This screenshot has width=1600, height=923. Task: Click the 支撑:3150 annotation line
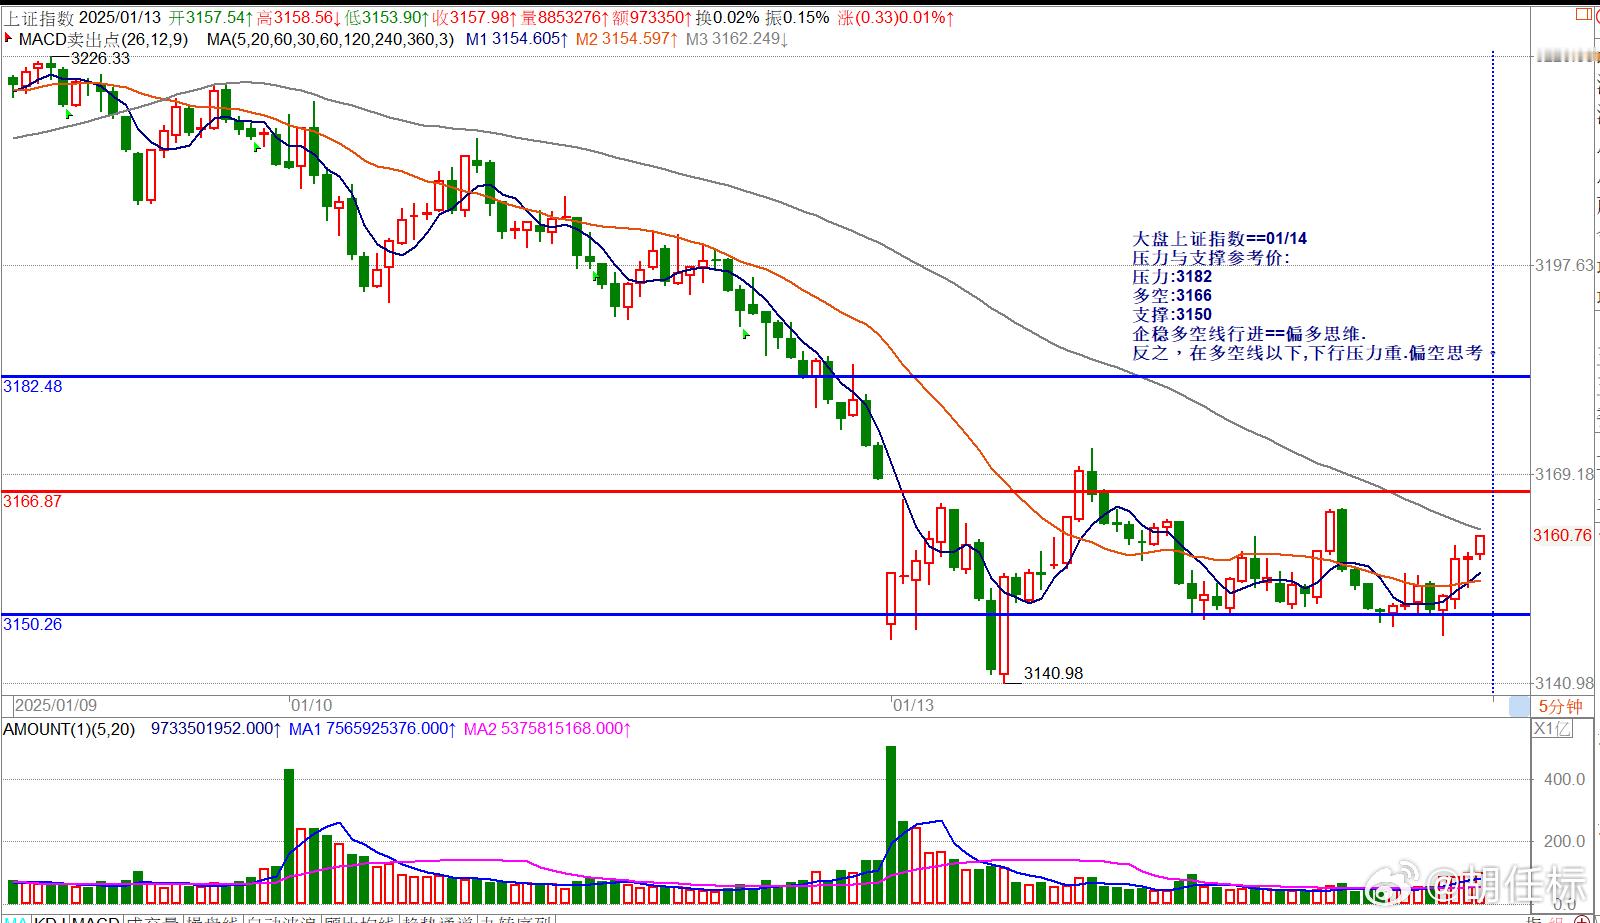tap(1172, 315)
